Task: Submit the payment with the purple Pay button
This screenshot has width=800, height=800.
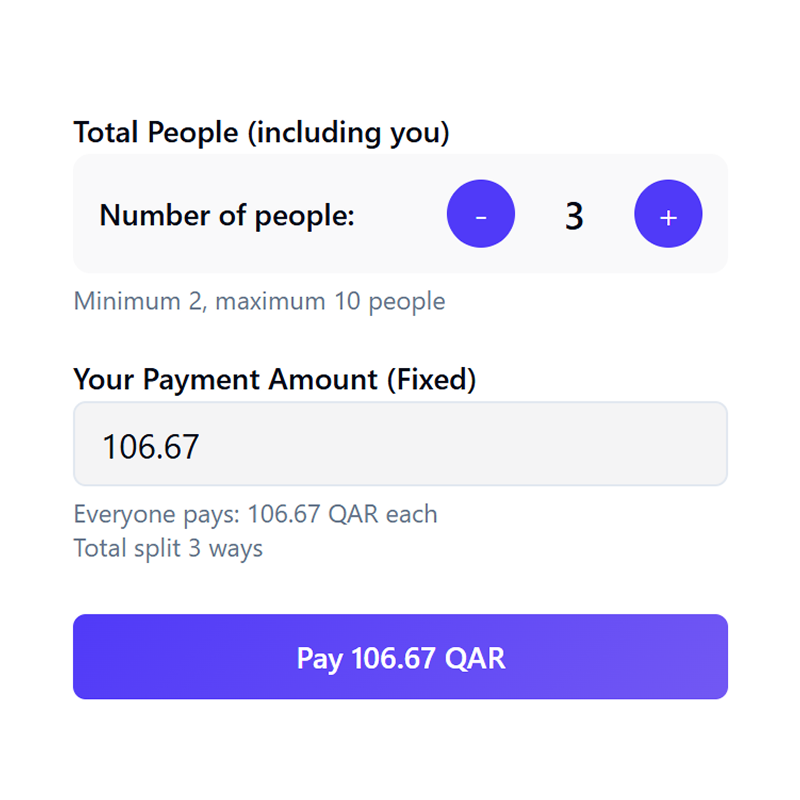Action: (400, 657)
